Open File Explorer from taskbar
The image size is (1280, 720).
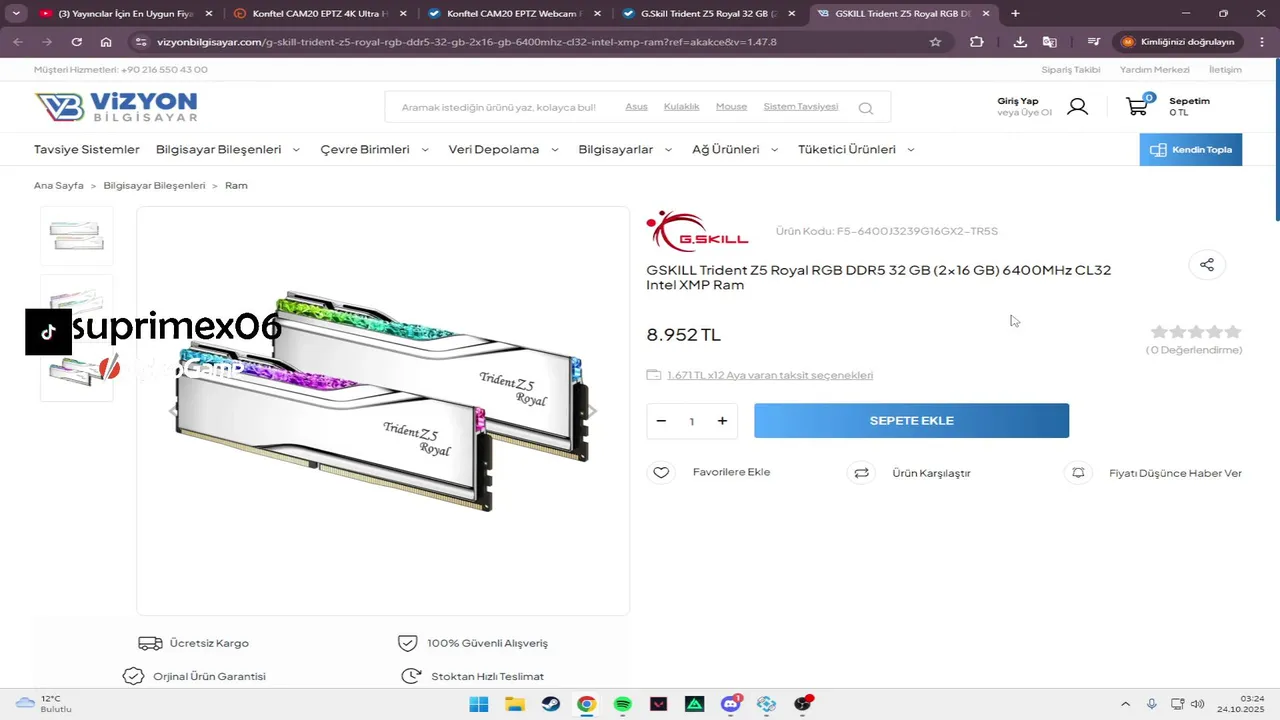click(x=515, y=704)
